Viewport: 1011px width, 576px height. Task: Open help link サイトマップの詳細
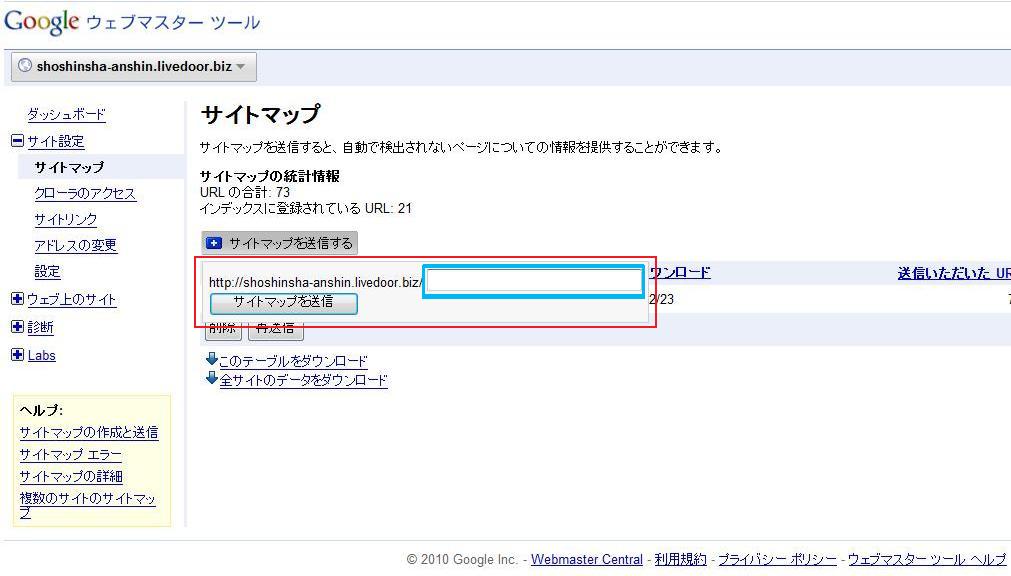(x=71, y=477)
